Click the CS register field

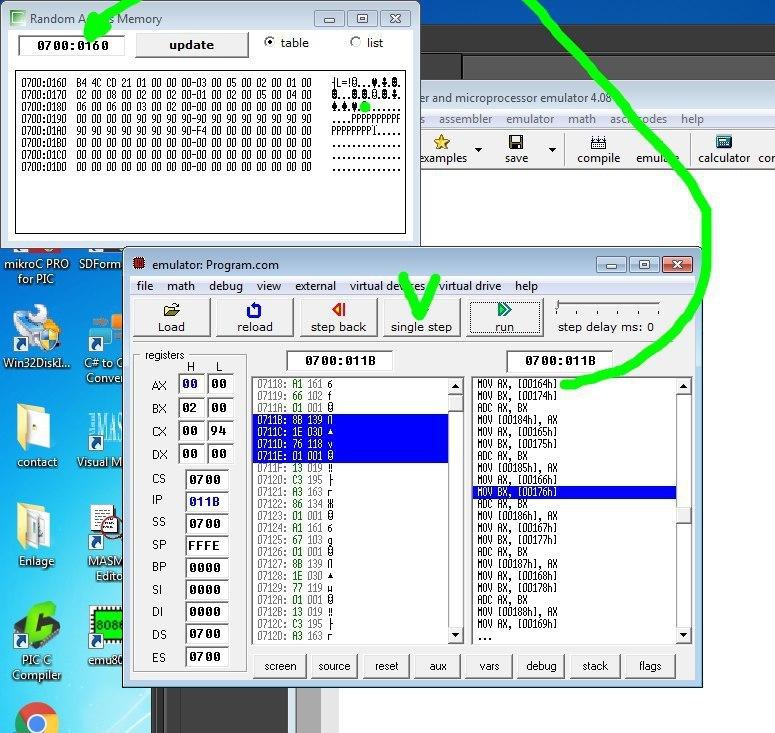click(206, 480)
